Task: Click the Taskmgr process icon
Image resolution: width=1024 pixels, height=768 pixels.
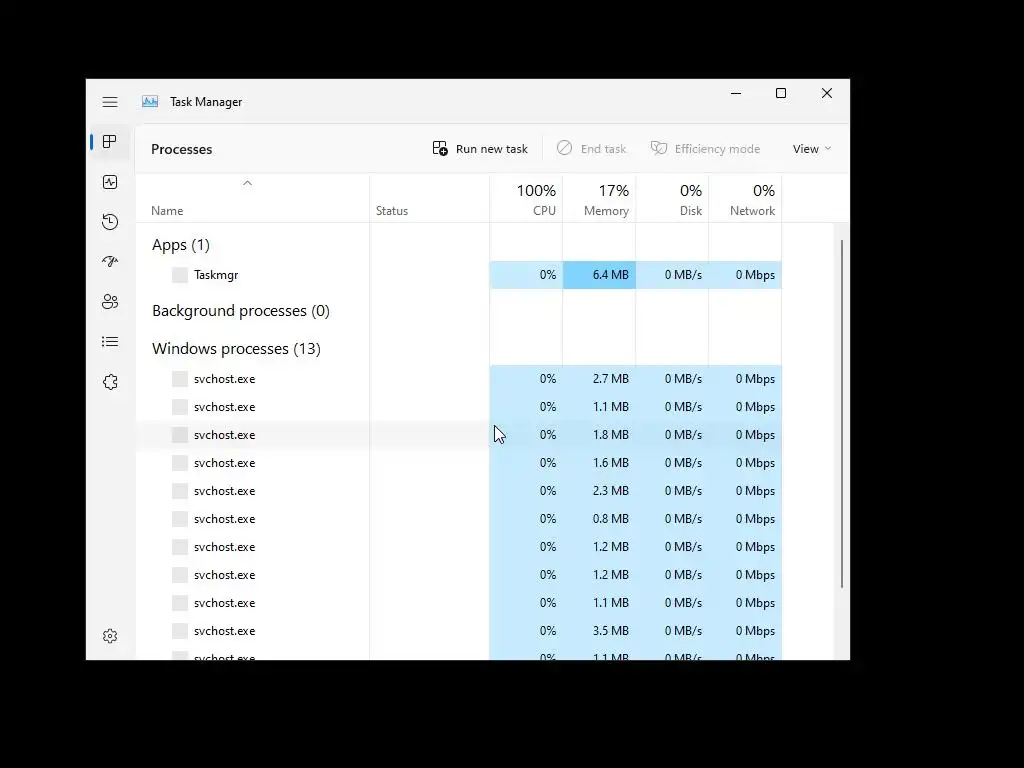Action: [180, 275]
